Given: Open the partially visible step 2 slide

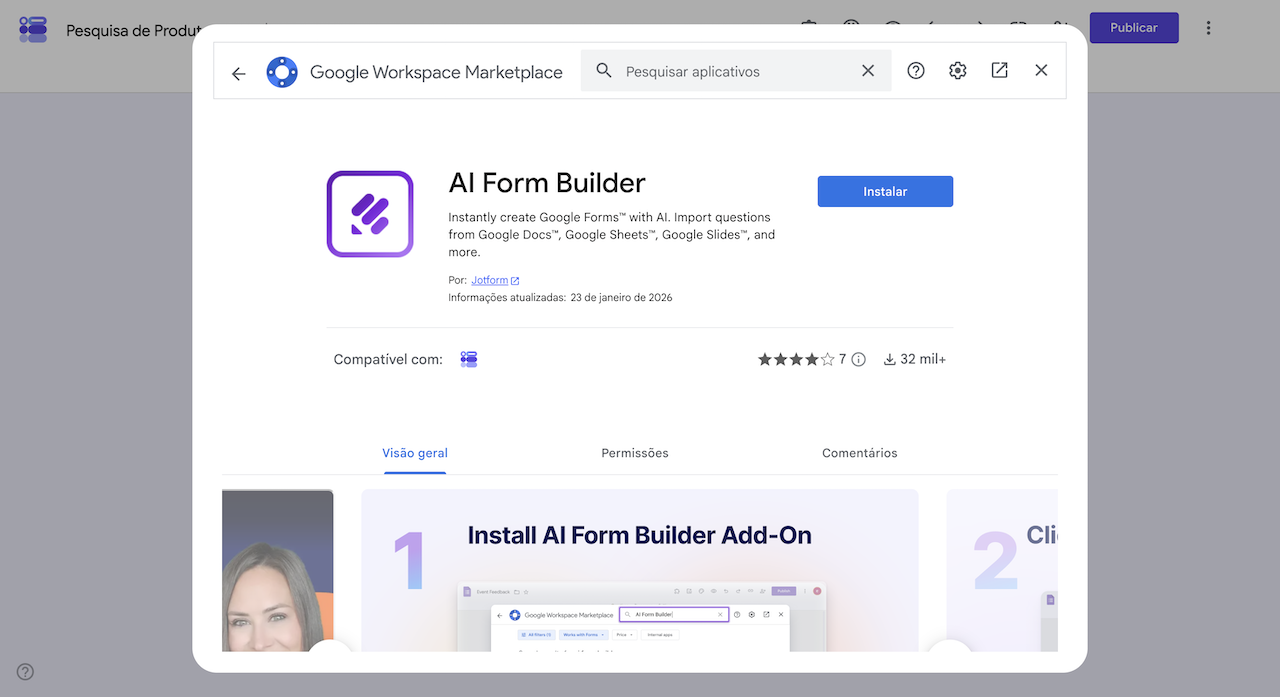Looking at the screenshot, I should point(1002,570).
